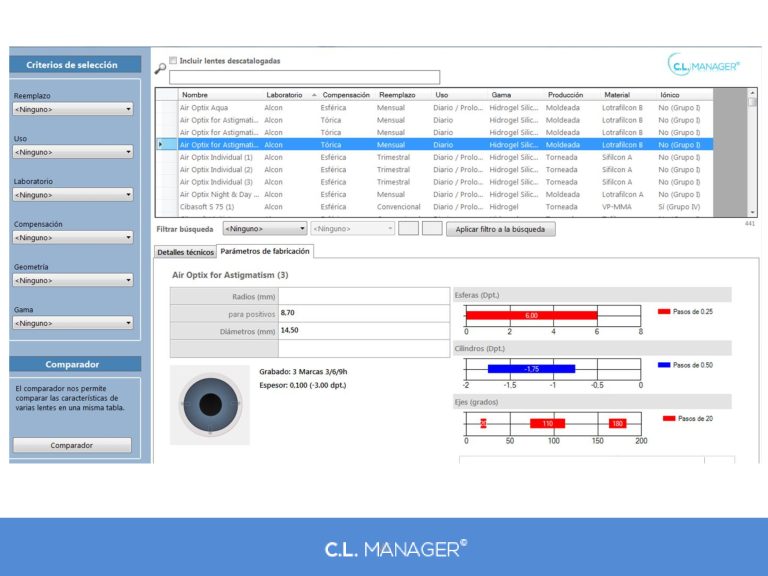Image resolution: width=768 pixels, height=576 pixels.
Task: Enable Incluir lentes descatalogadas checkbox
Action: coord(173,60)
